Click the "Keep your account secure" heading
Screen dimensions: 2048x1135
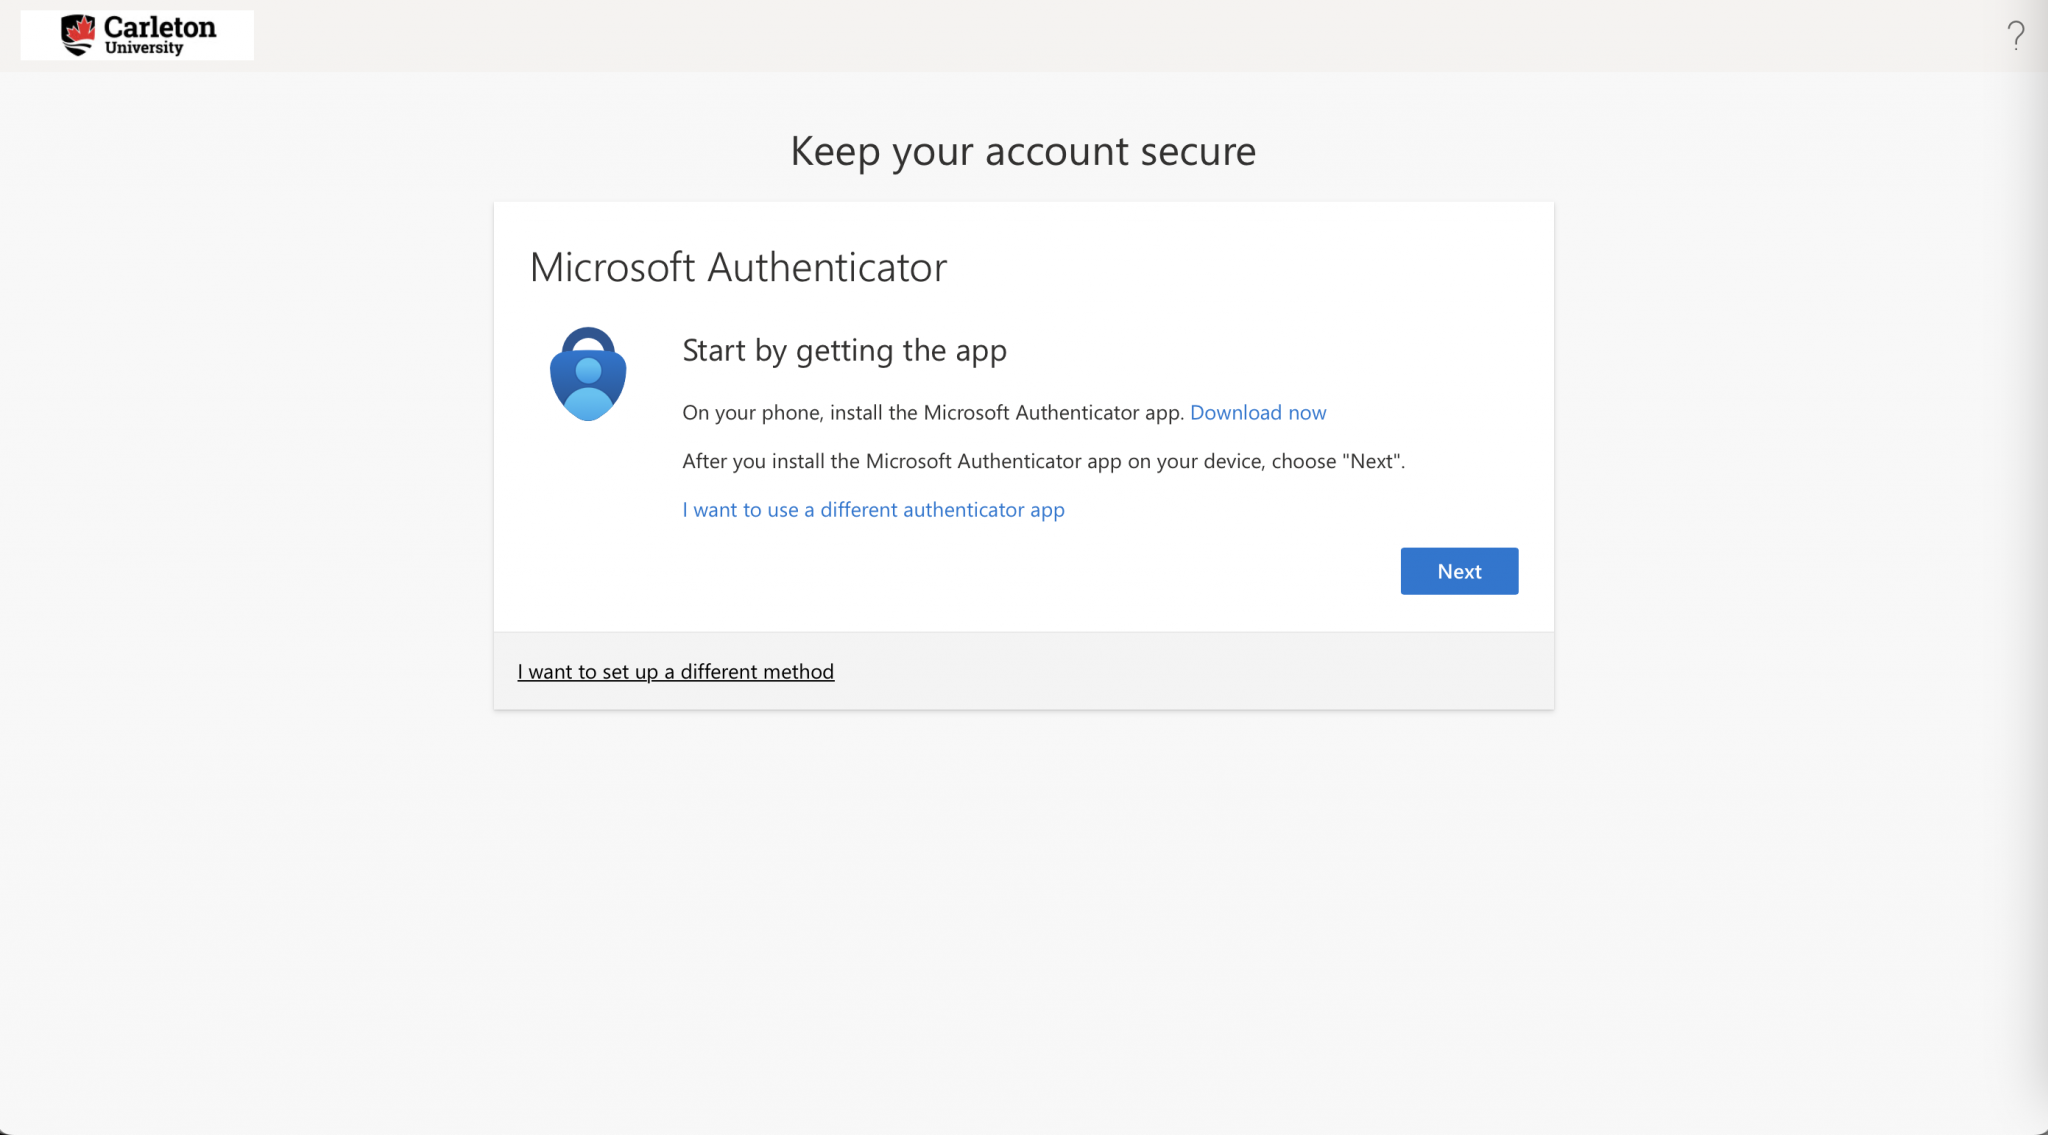[x=1022, y=151]
